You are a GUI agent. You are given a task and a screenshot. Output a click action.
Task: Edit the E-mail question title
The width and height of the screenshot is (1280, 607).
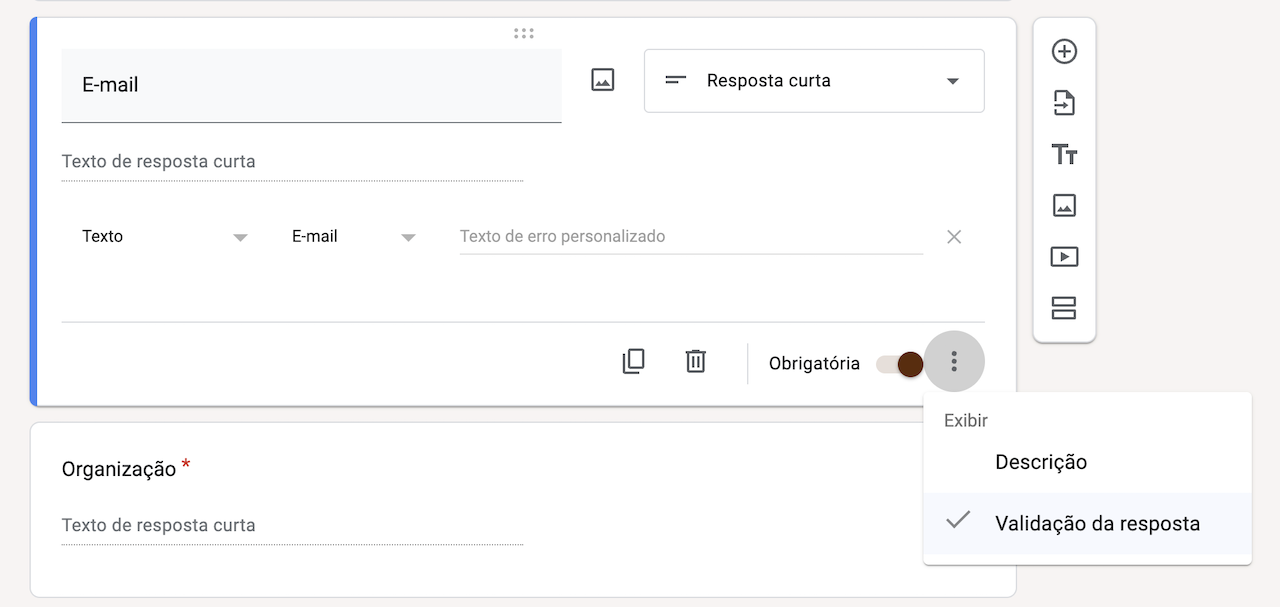[310, 85]
